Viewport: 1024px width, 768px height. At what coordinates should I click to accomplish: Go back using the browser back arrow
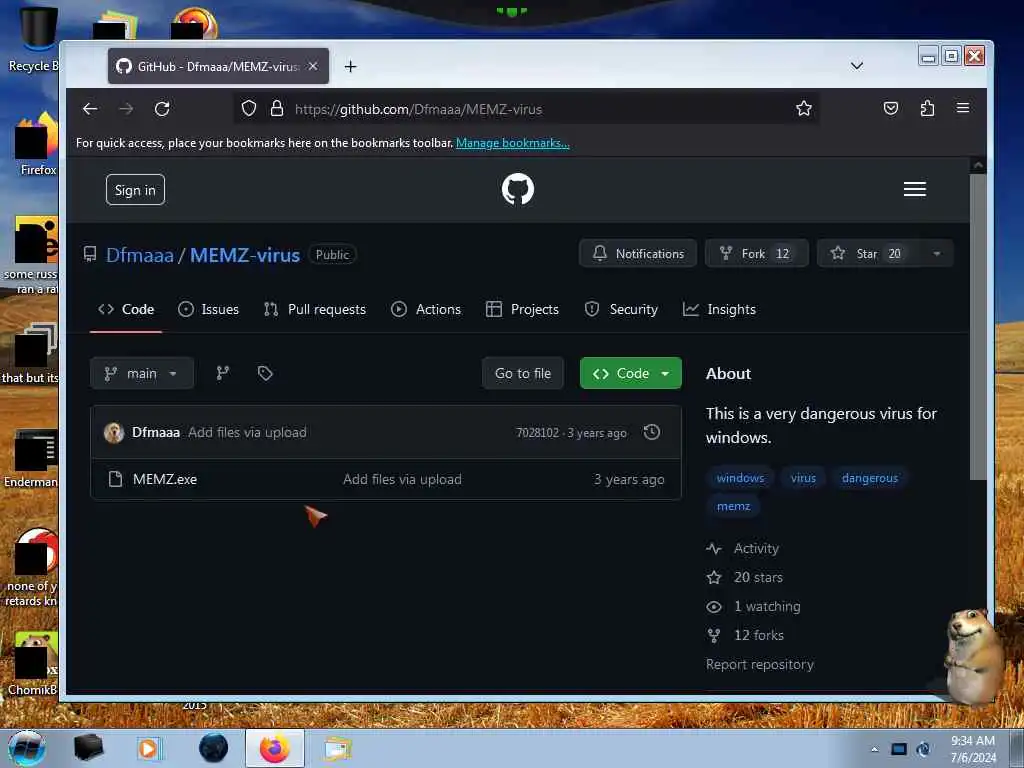[90, 108]
